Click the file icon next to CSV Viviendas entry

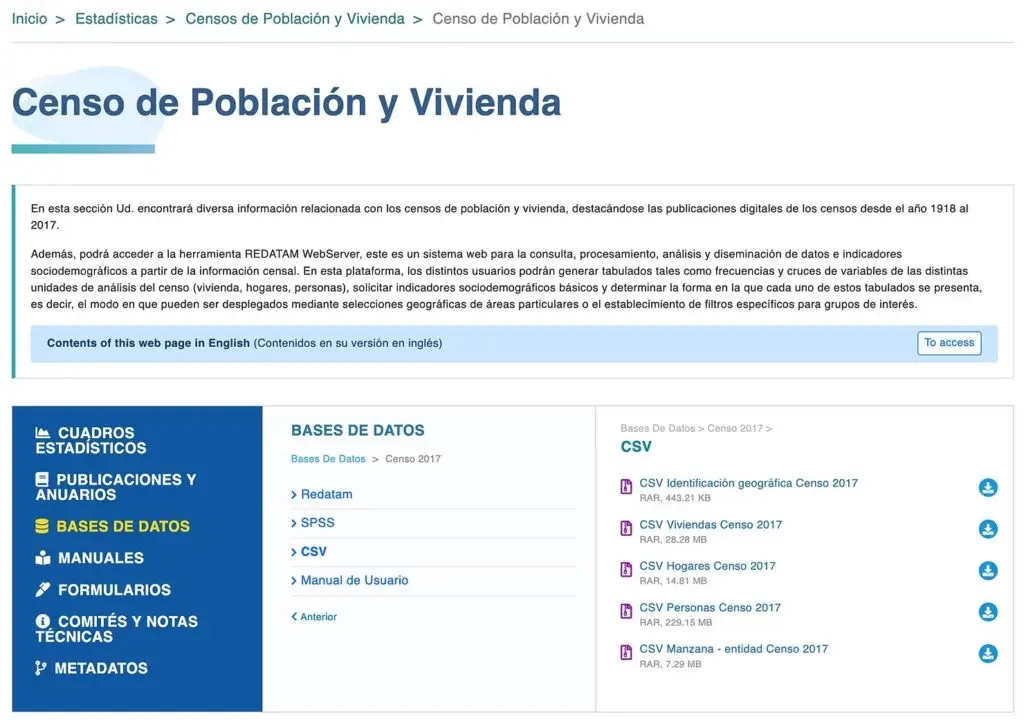coord(625,525)
